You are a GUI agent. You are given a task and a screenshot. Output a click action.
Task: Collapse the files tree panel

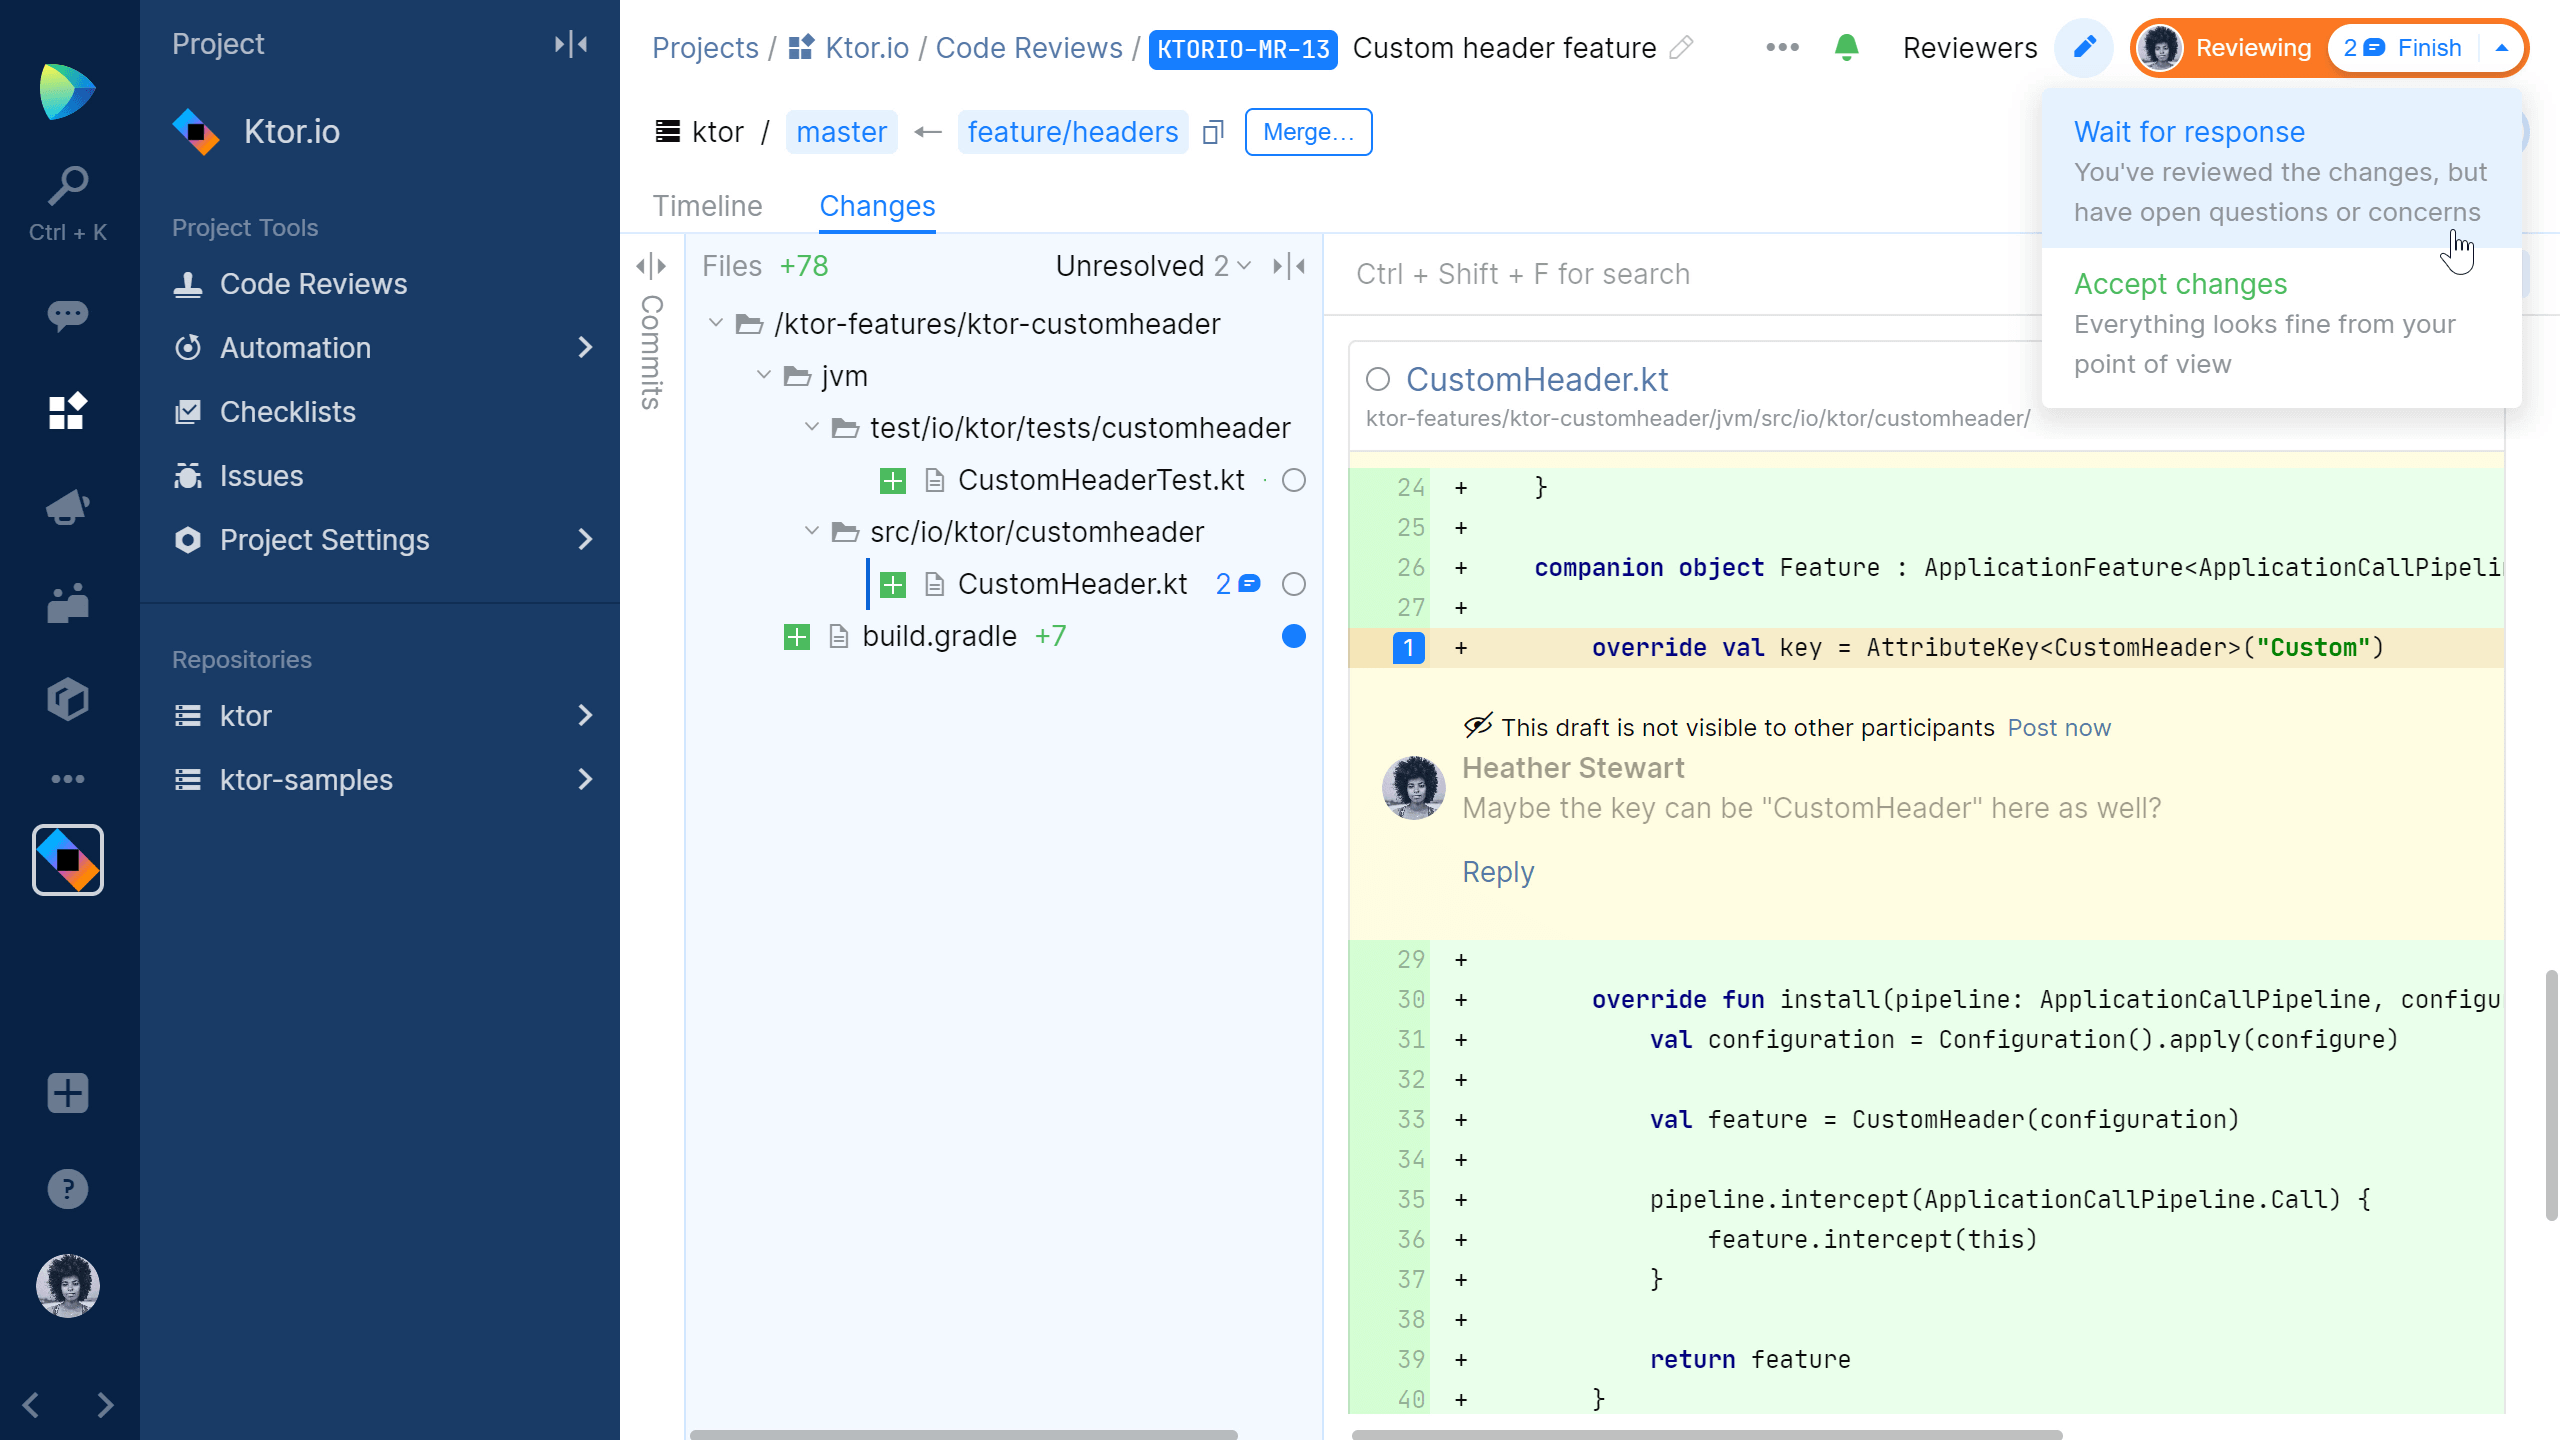[x=1289, y=266]
